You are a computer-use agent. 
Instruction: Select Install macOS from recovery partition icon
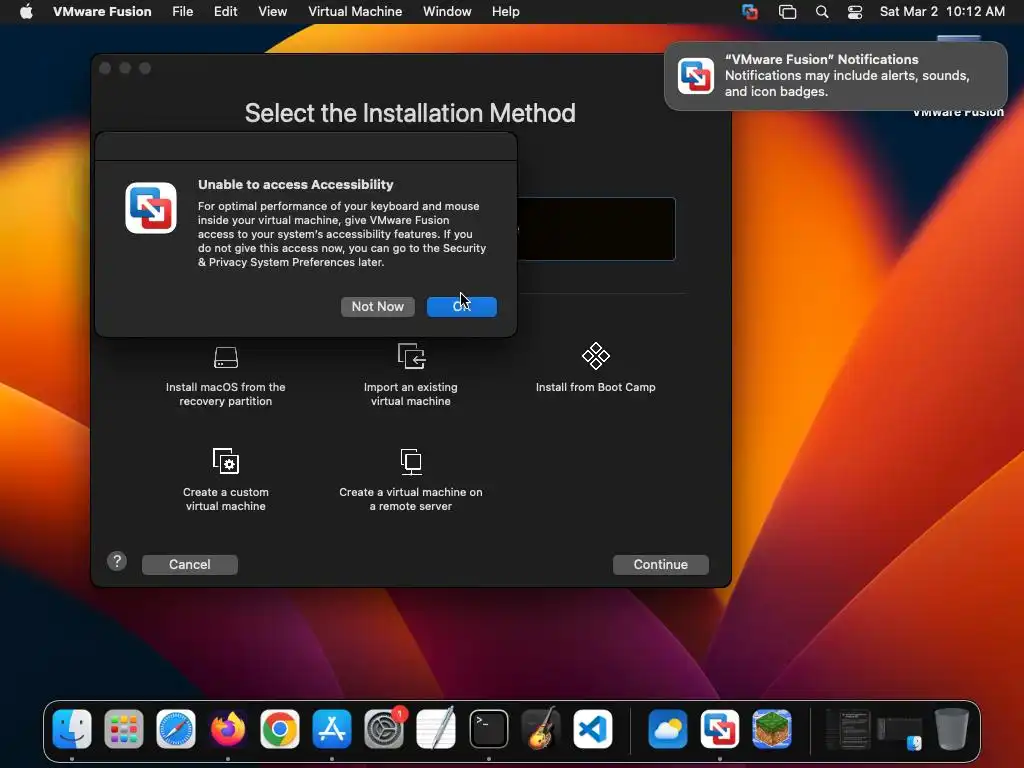click(x=226, y=357)
